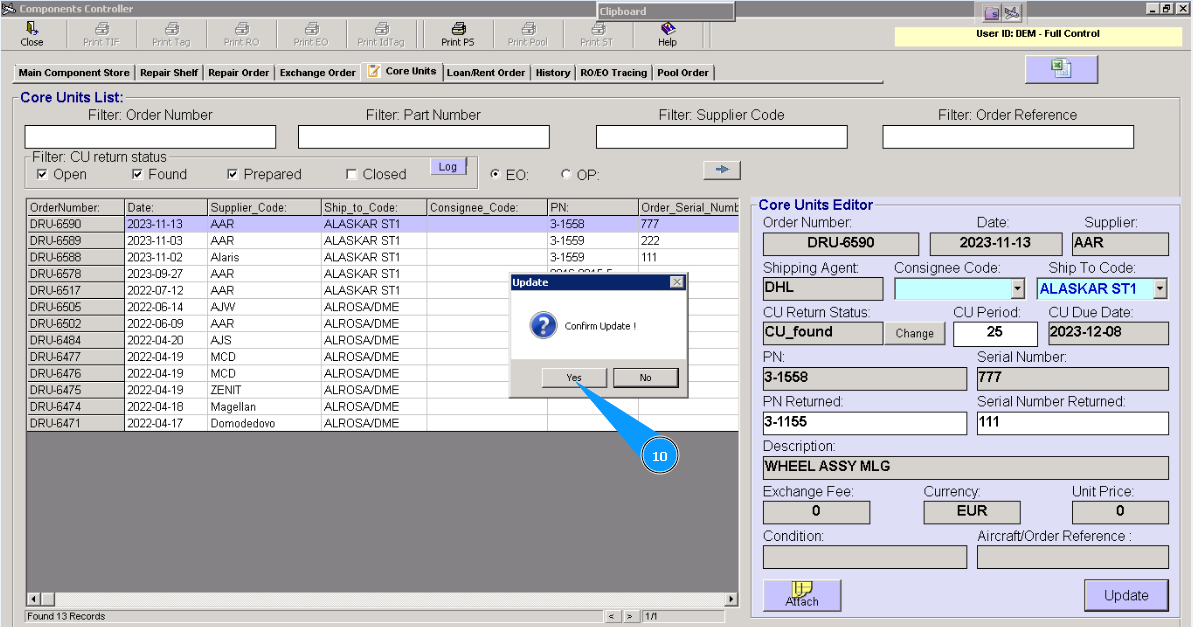The height and width of the screenshot is (627, 1193).
Task: Click the Attach paperclip button
Action: click(802, 595)
